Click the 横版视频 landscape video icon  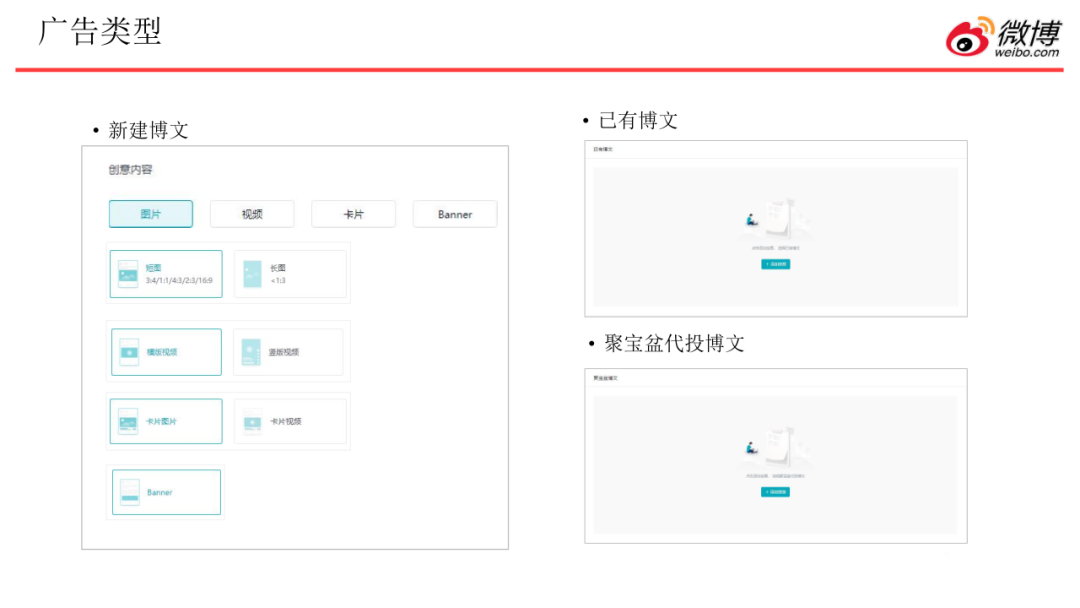(129, 352)
